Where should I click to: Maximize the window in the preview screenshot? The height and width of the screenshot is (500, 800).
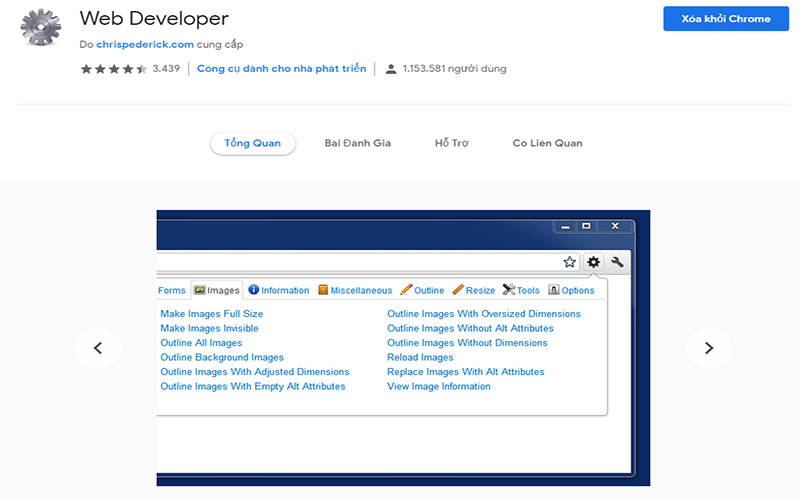pyautogui.click(x=586, y=226)
